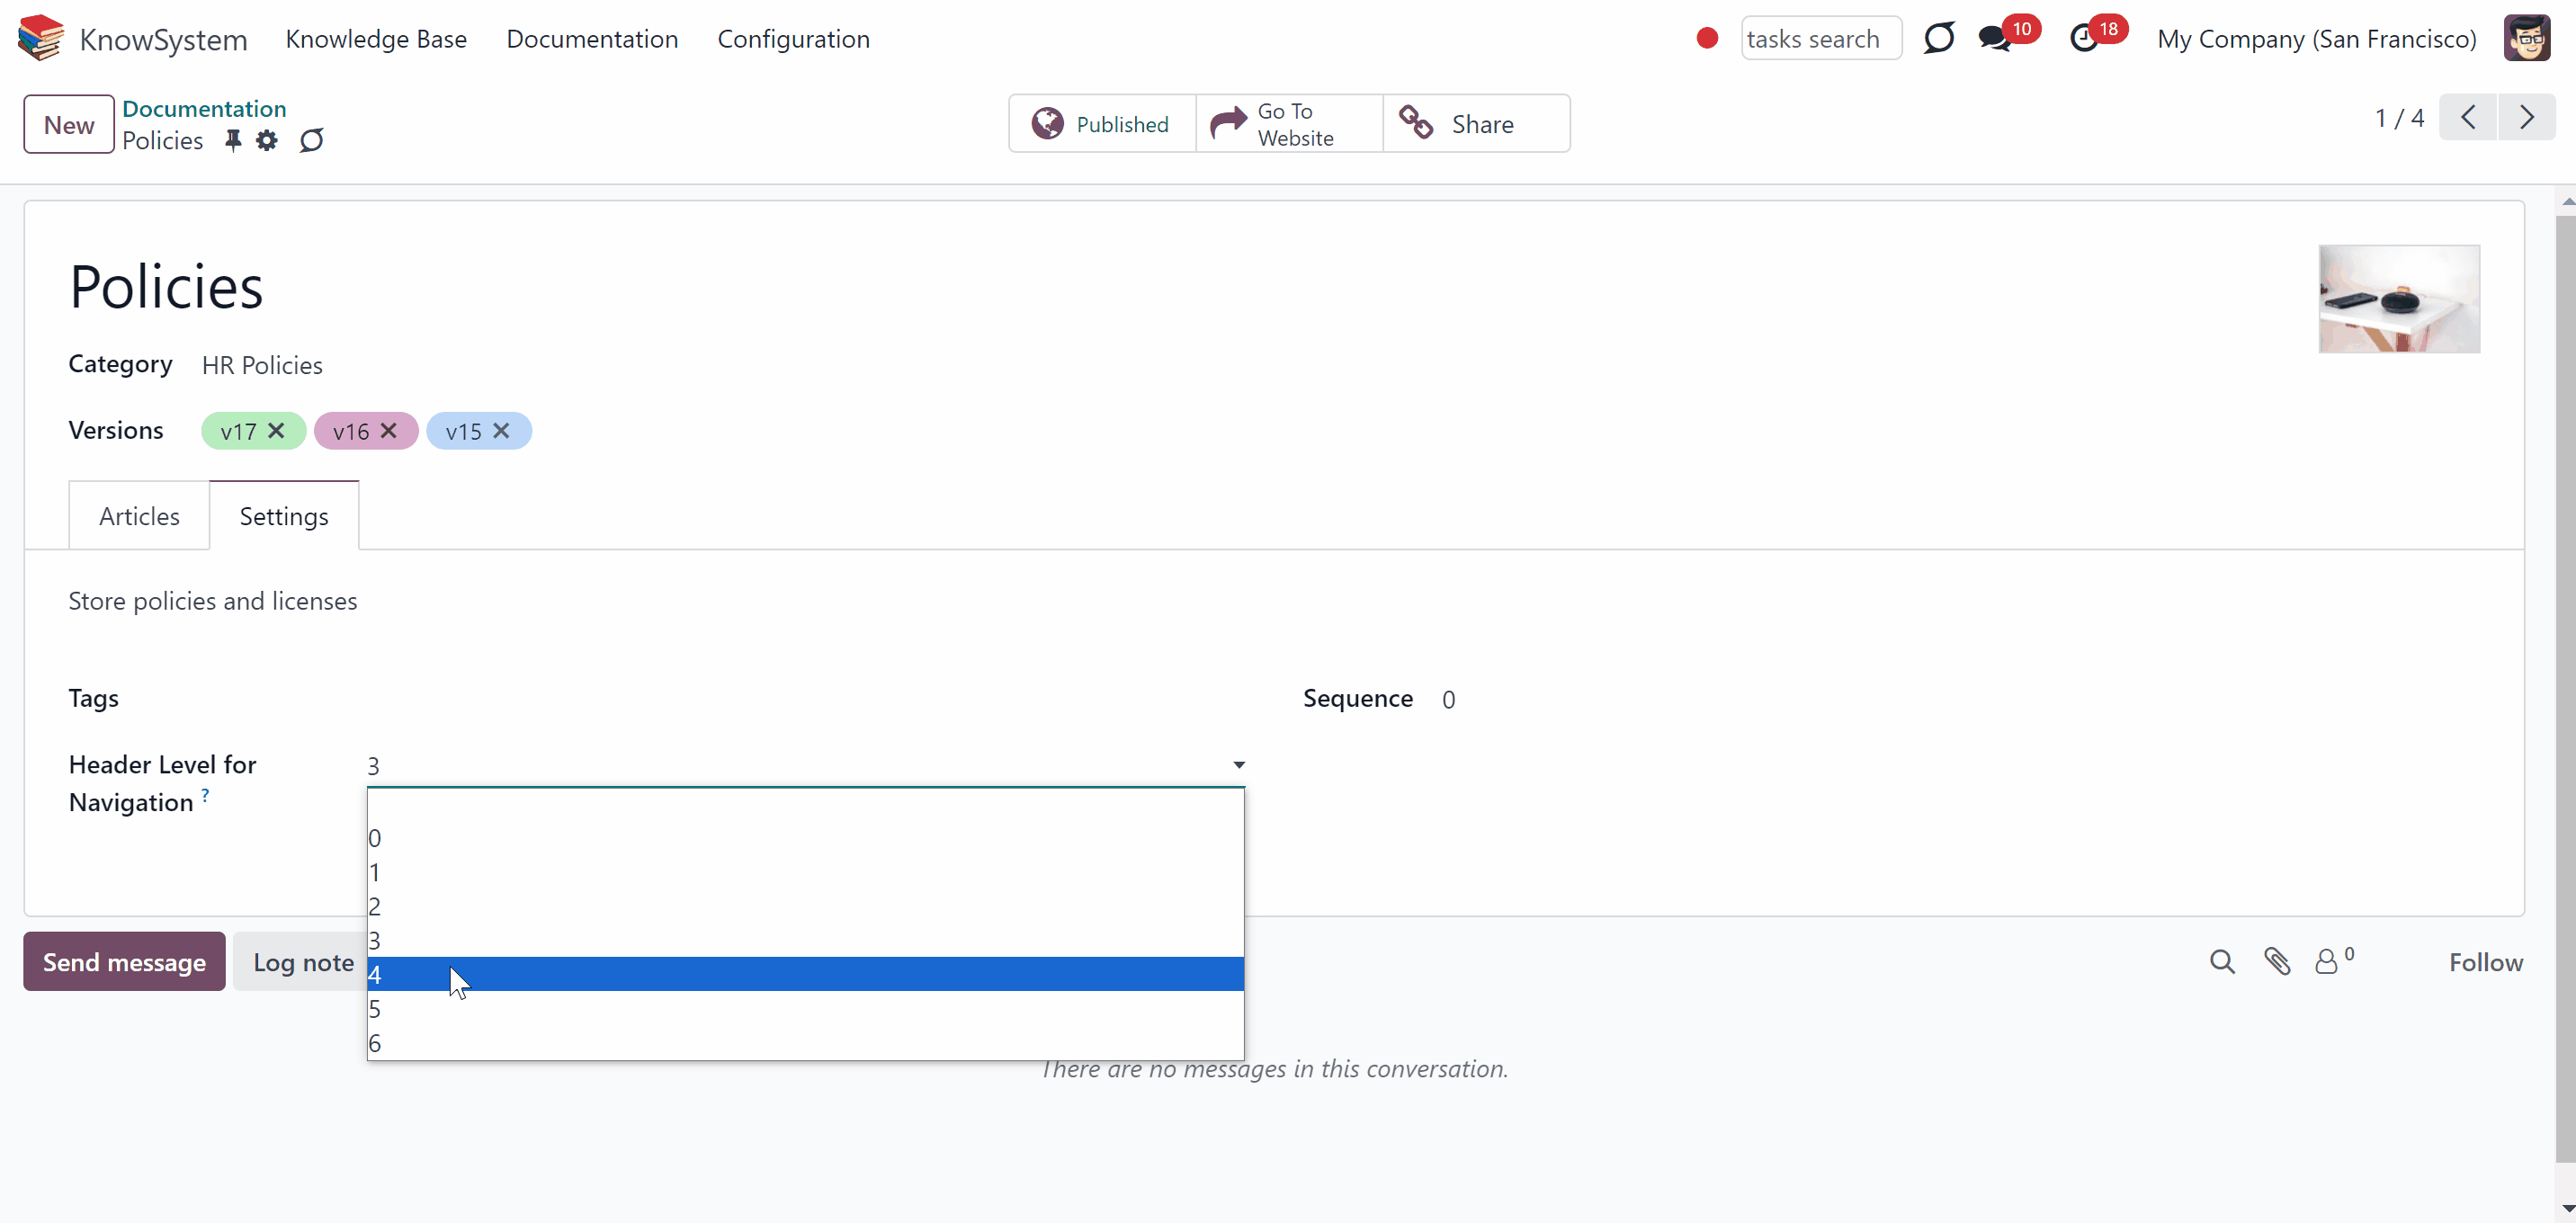Image resolution: width=2576 pixels, height=1223 pixels.
Task: Click the Share button
Action: (x=1476, y=124)
